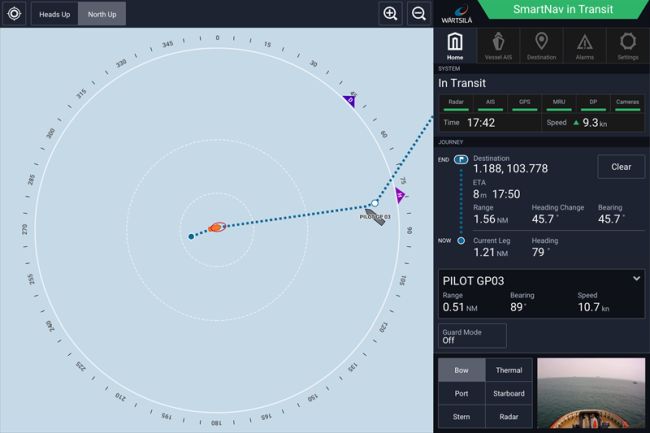Click the route start point dot
The height and width of the screenshot is (433, 650).
(x=191, y=237)
